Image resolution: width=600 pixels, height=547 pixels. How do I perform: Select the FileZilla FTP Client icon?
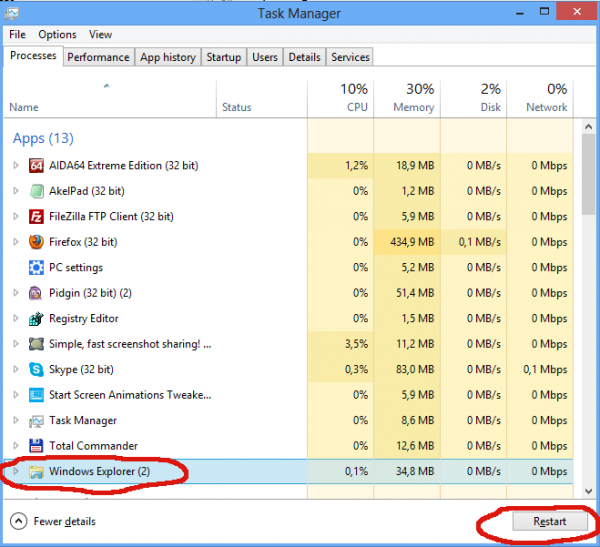(x=36, y=216)
